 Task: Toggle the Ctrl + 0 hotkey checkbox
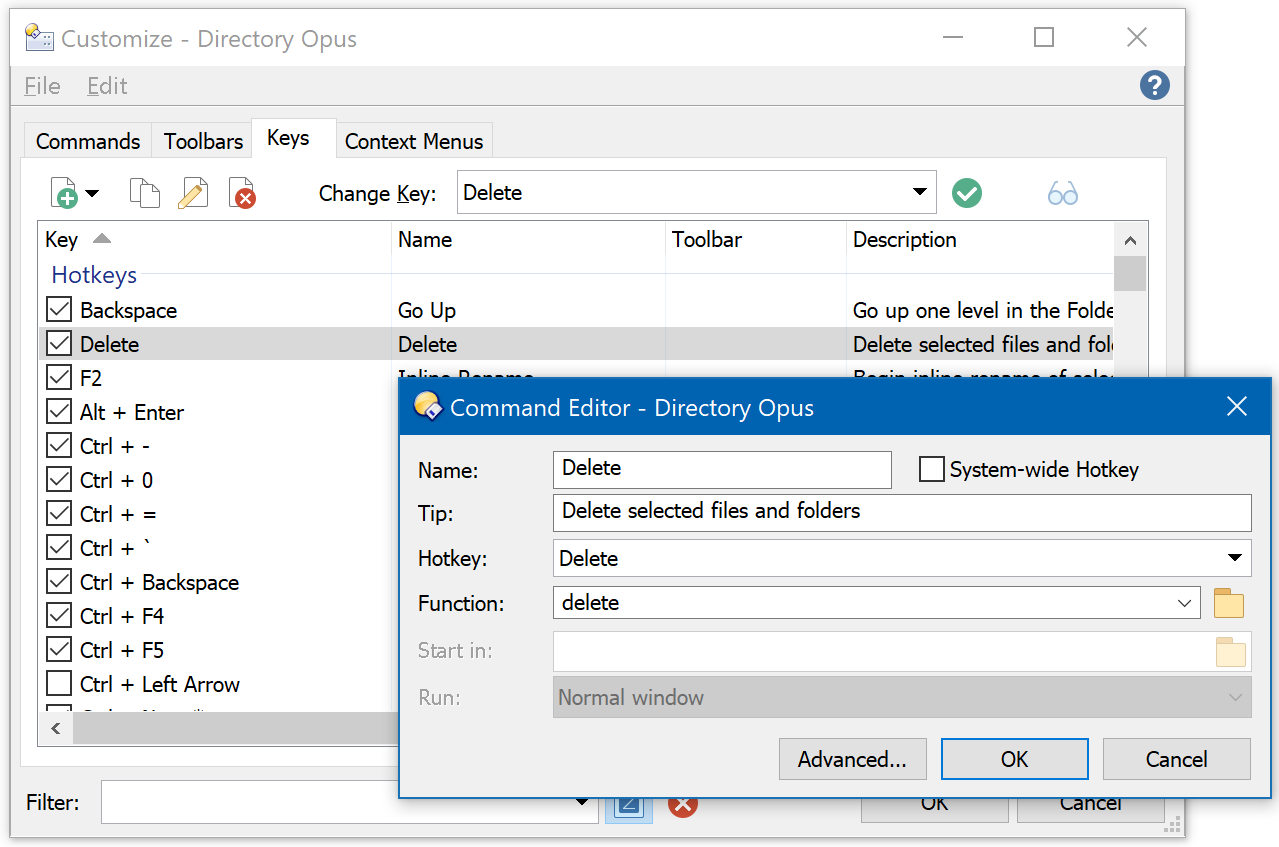(59, 480)
